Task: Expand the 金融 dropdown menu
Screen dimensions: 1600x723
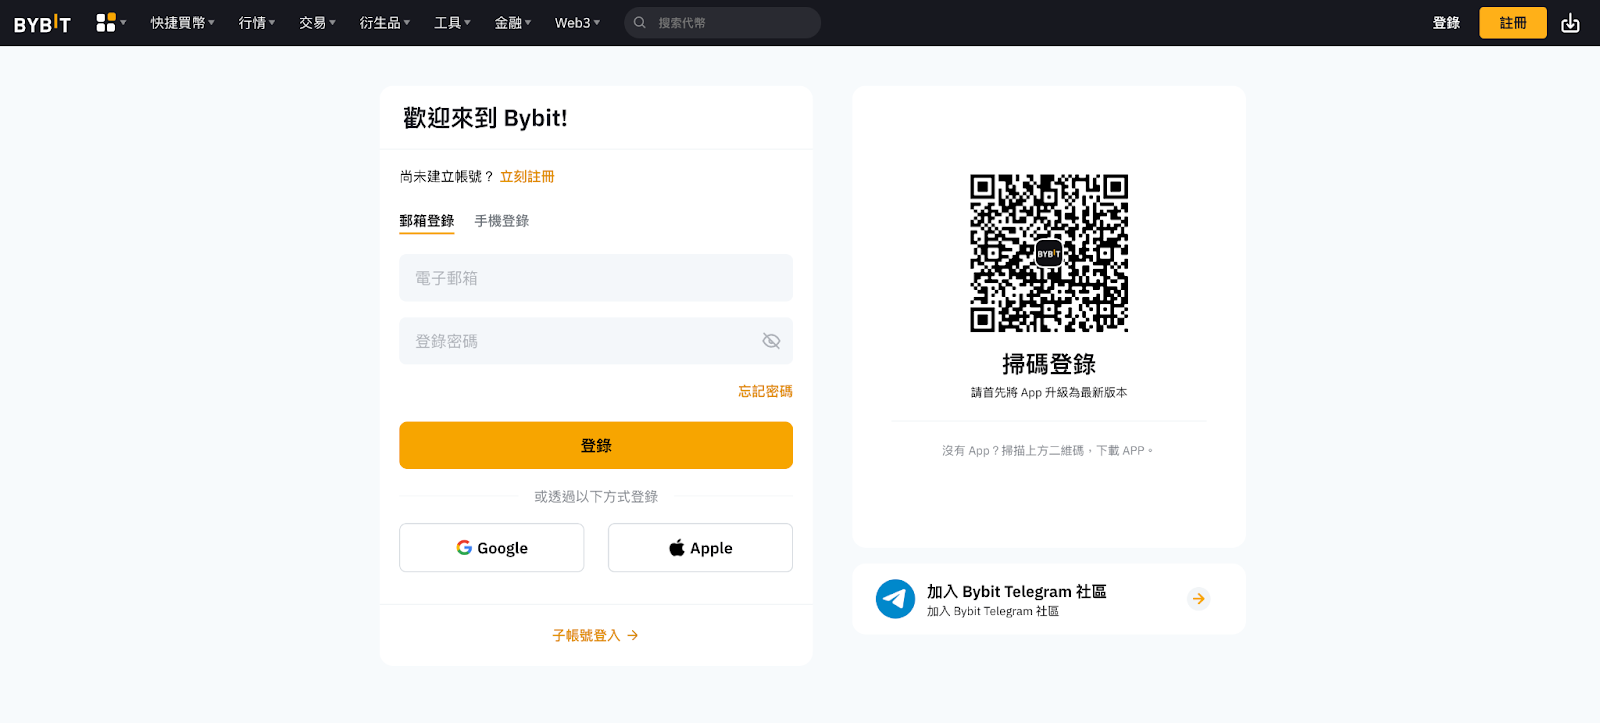Action: pos(513,23)
